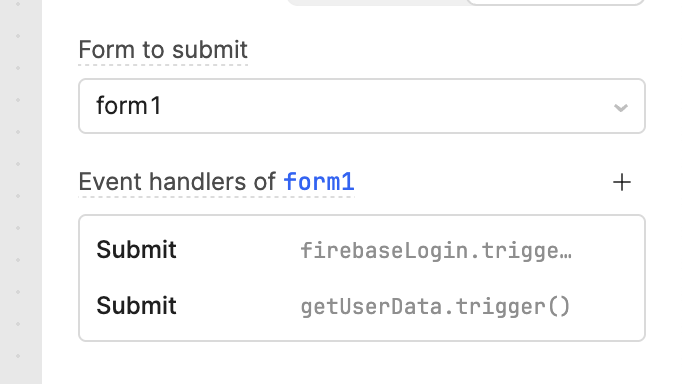
Task: Open the Form to submit dropdown
Action: (362, 106)
